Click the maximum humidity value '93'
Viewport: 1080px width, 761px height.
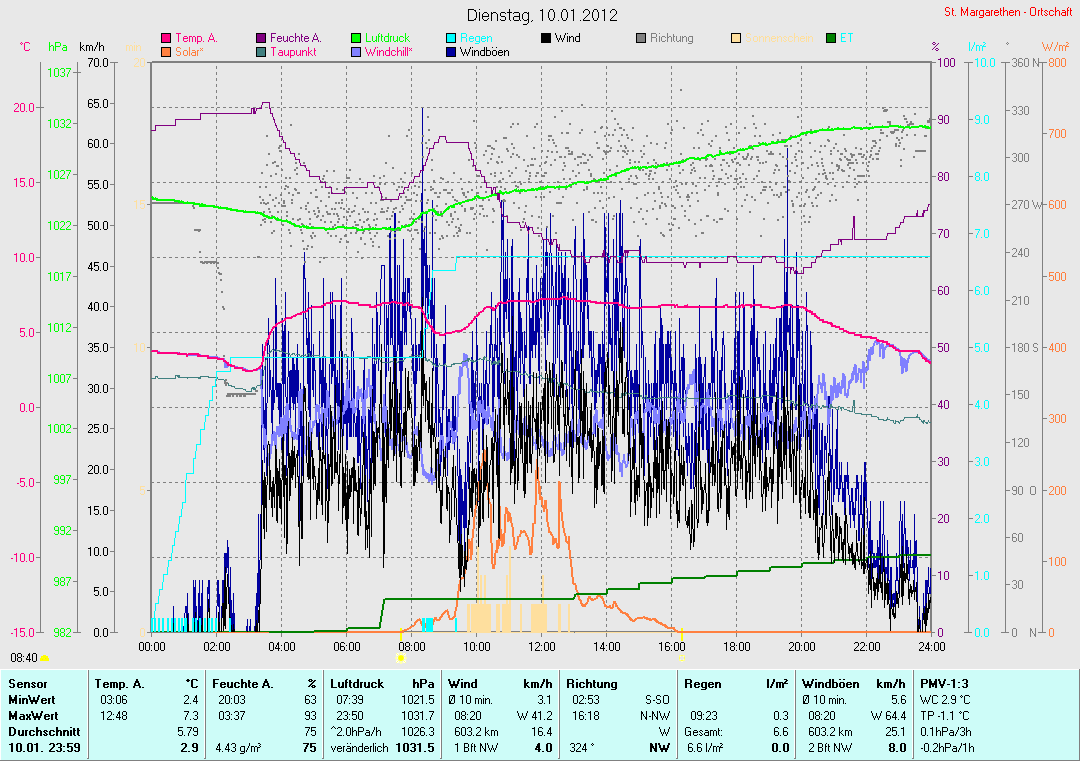[311, 716]
